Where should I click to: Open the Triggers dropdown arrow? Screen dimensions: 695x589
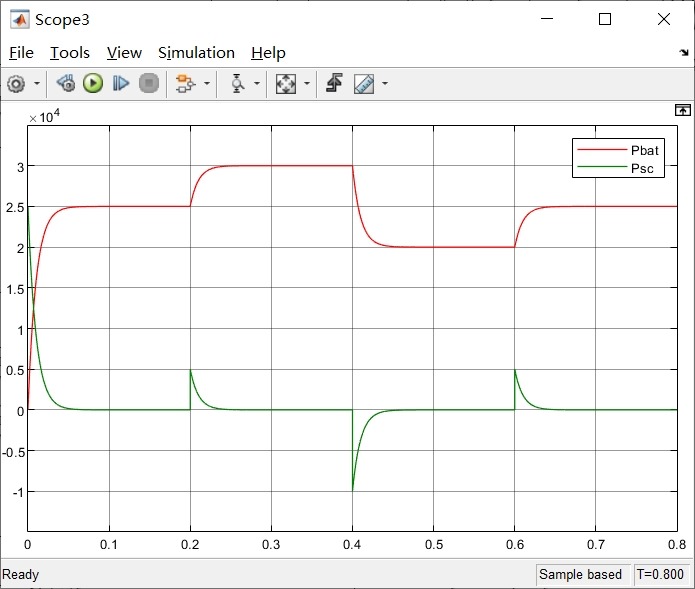pyautogui.click(x=257, y=83)
